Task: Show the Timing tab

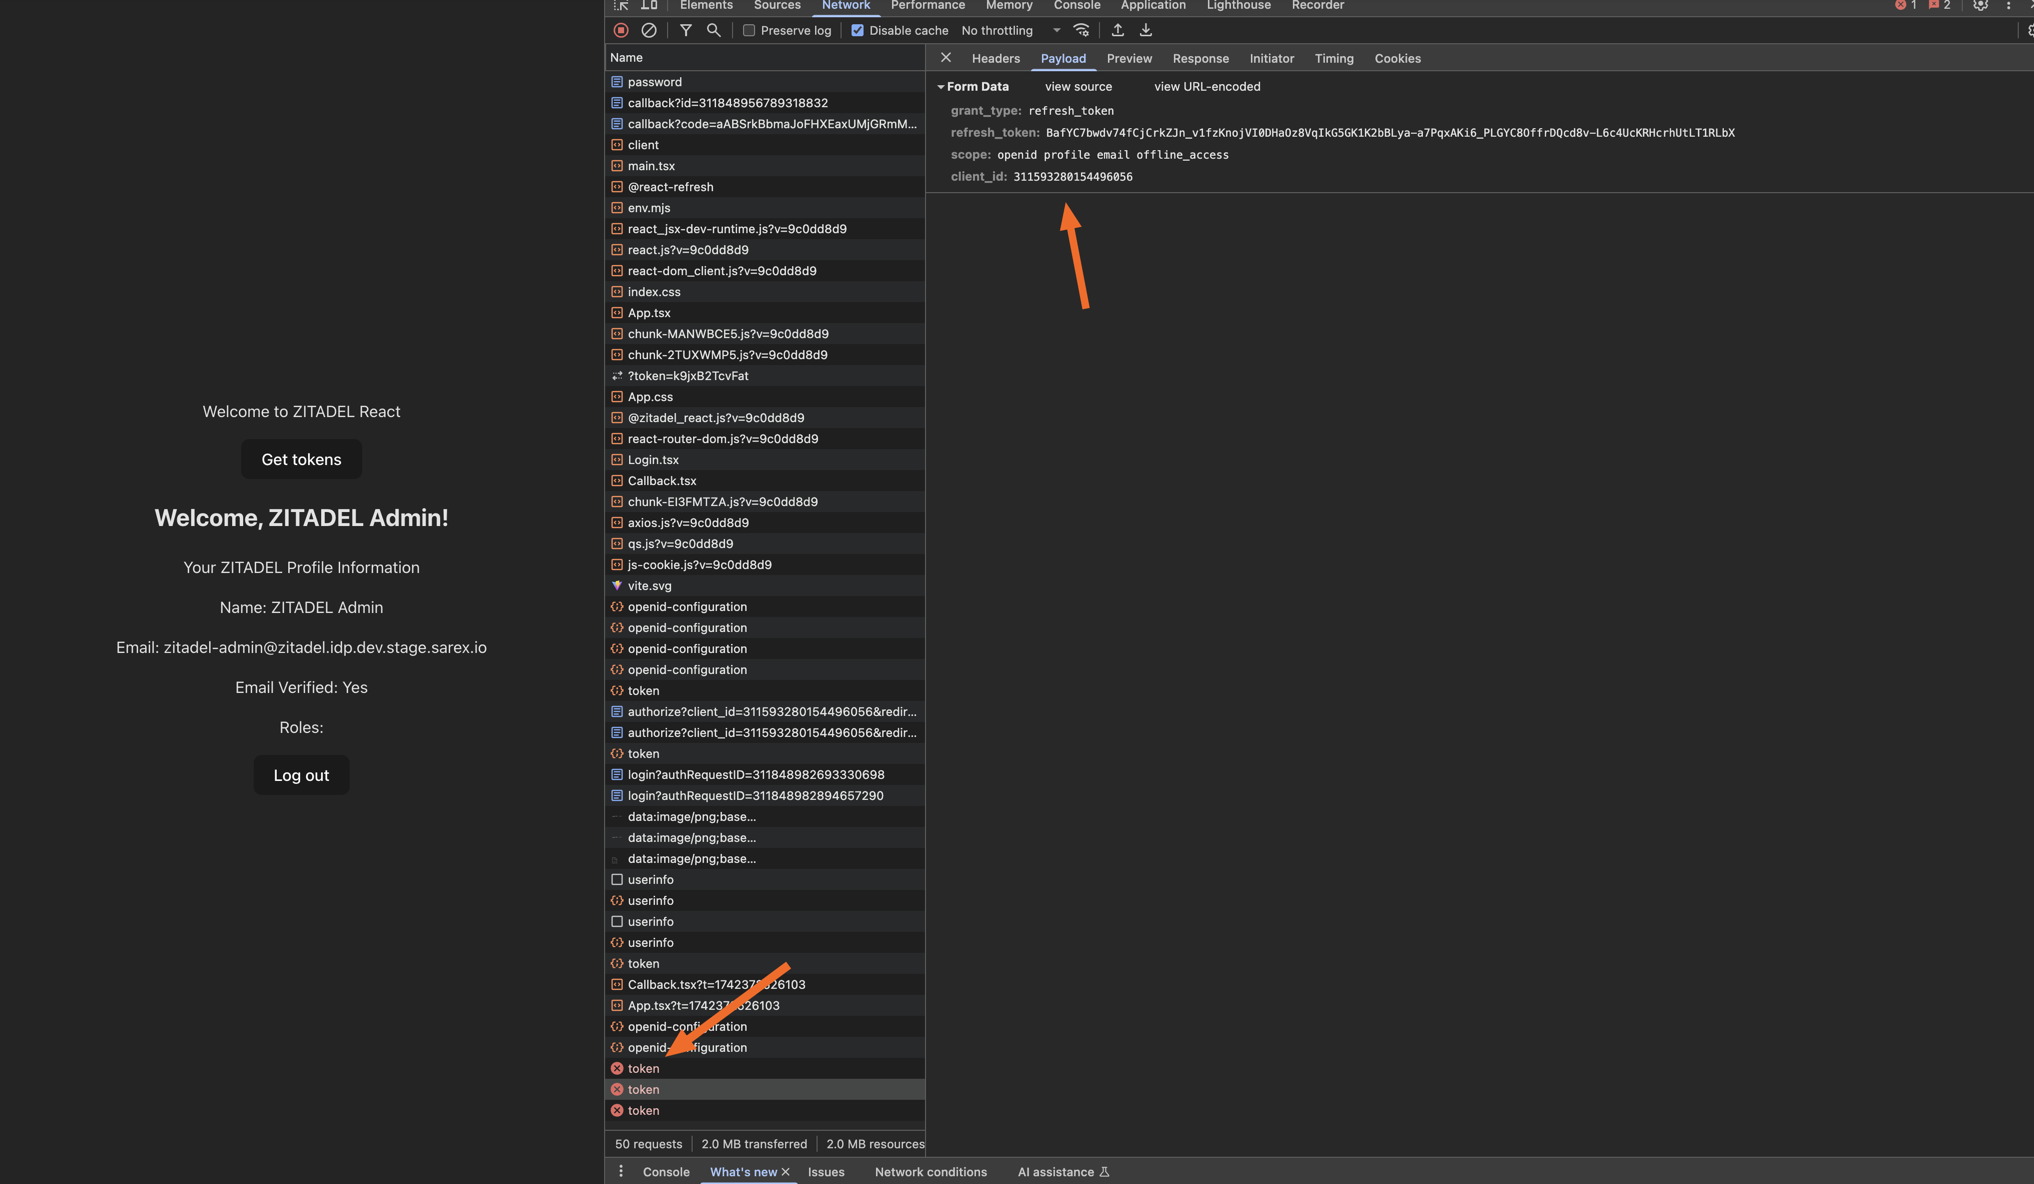Action: [1334, 58]
